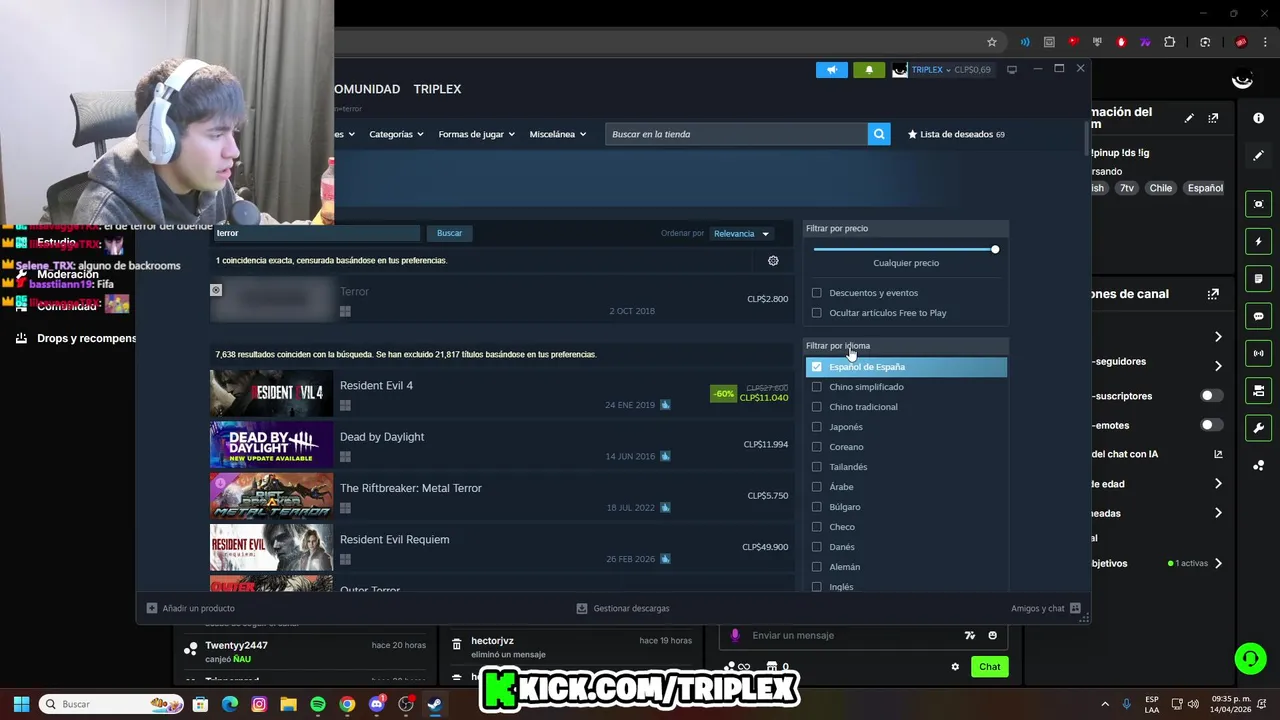Viewport: 1280px width, 720px height.
Task: Click the Chile stream tag
Action: pos(1160,188)
